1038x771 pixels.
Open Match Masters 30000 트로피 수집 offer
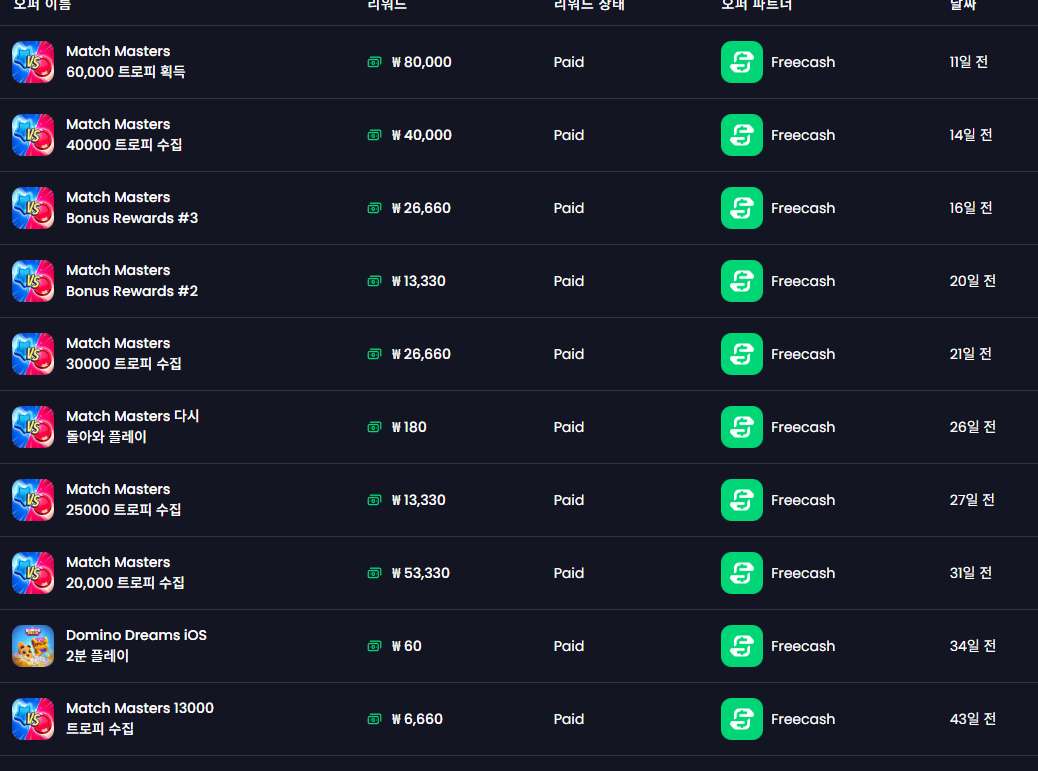124,353
